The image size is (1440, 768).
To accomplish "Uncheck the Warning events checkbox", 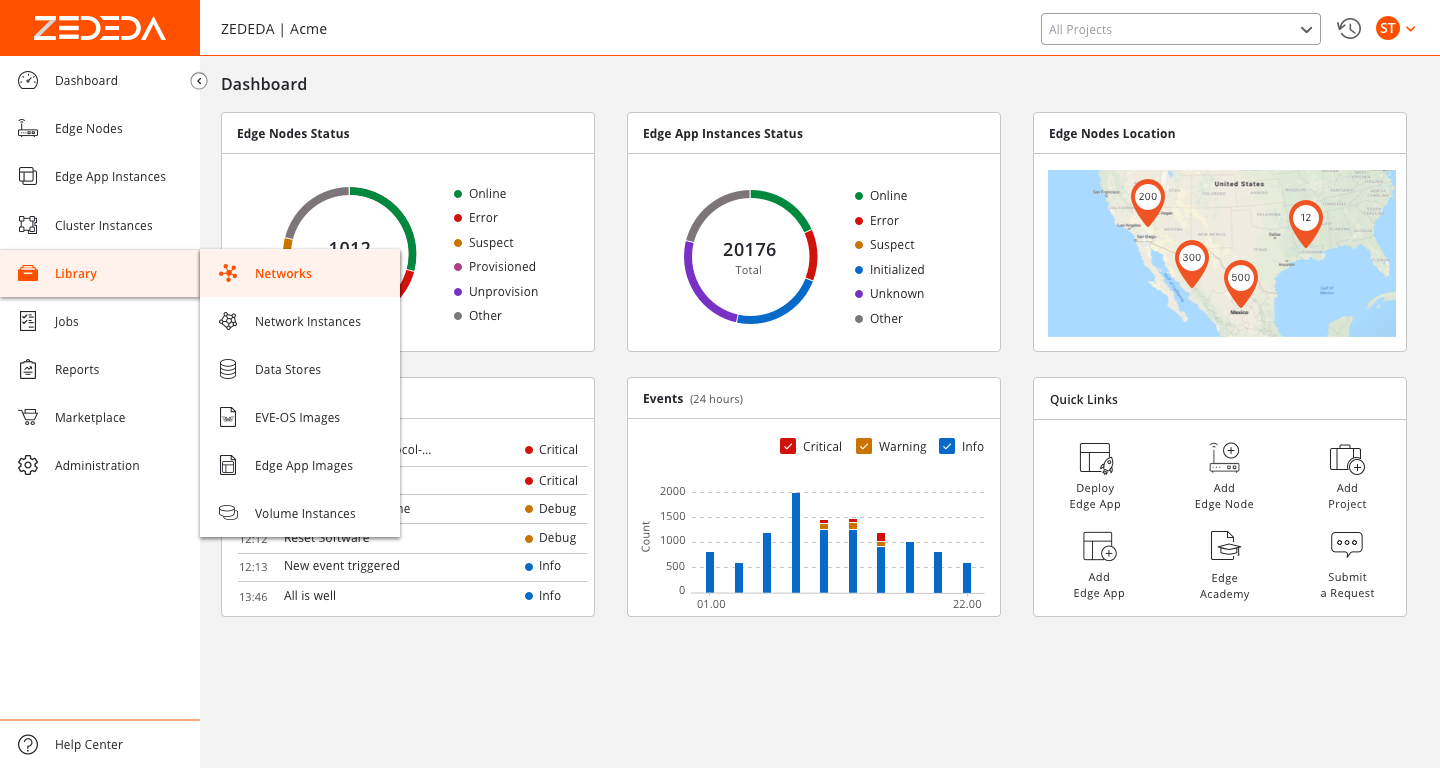I will (864, 446).
